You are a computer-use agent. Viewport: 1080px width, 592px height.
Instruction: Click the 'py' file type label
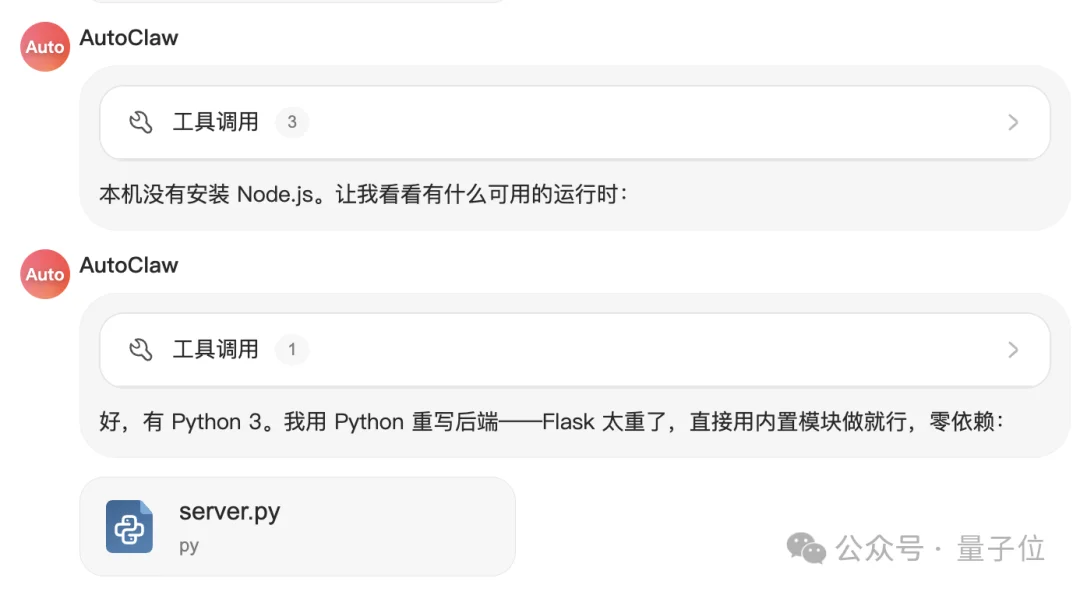pyautogui.click(x=189, y=547)
